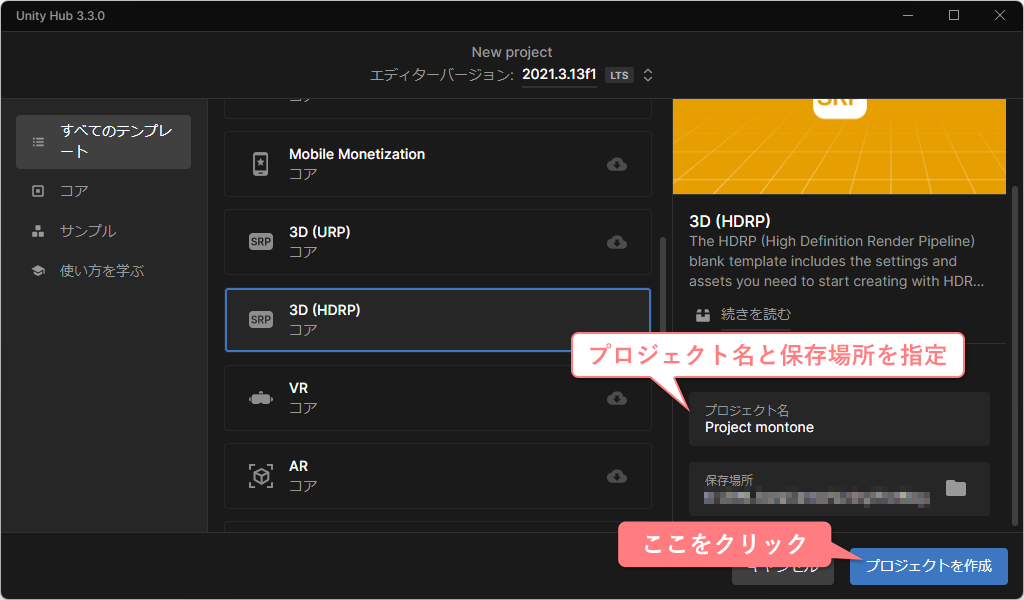Select the AR template

pos(438,476)
